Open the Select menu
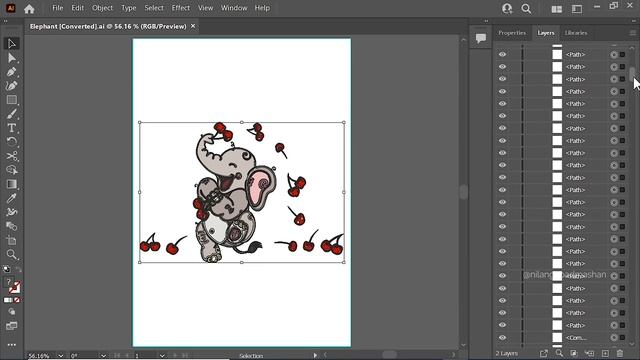The width and height of the screenshot is (640, 360). (154, 8)
